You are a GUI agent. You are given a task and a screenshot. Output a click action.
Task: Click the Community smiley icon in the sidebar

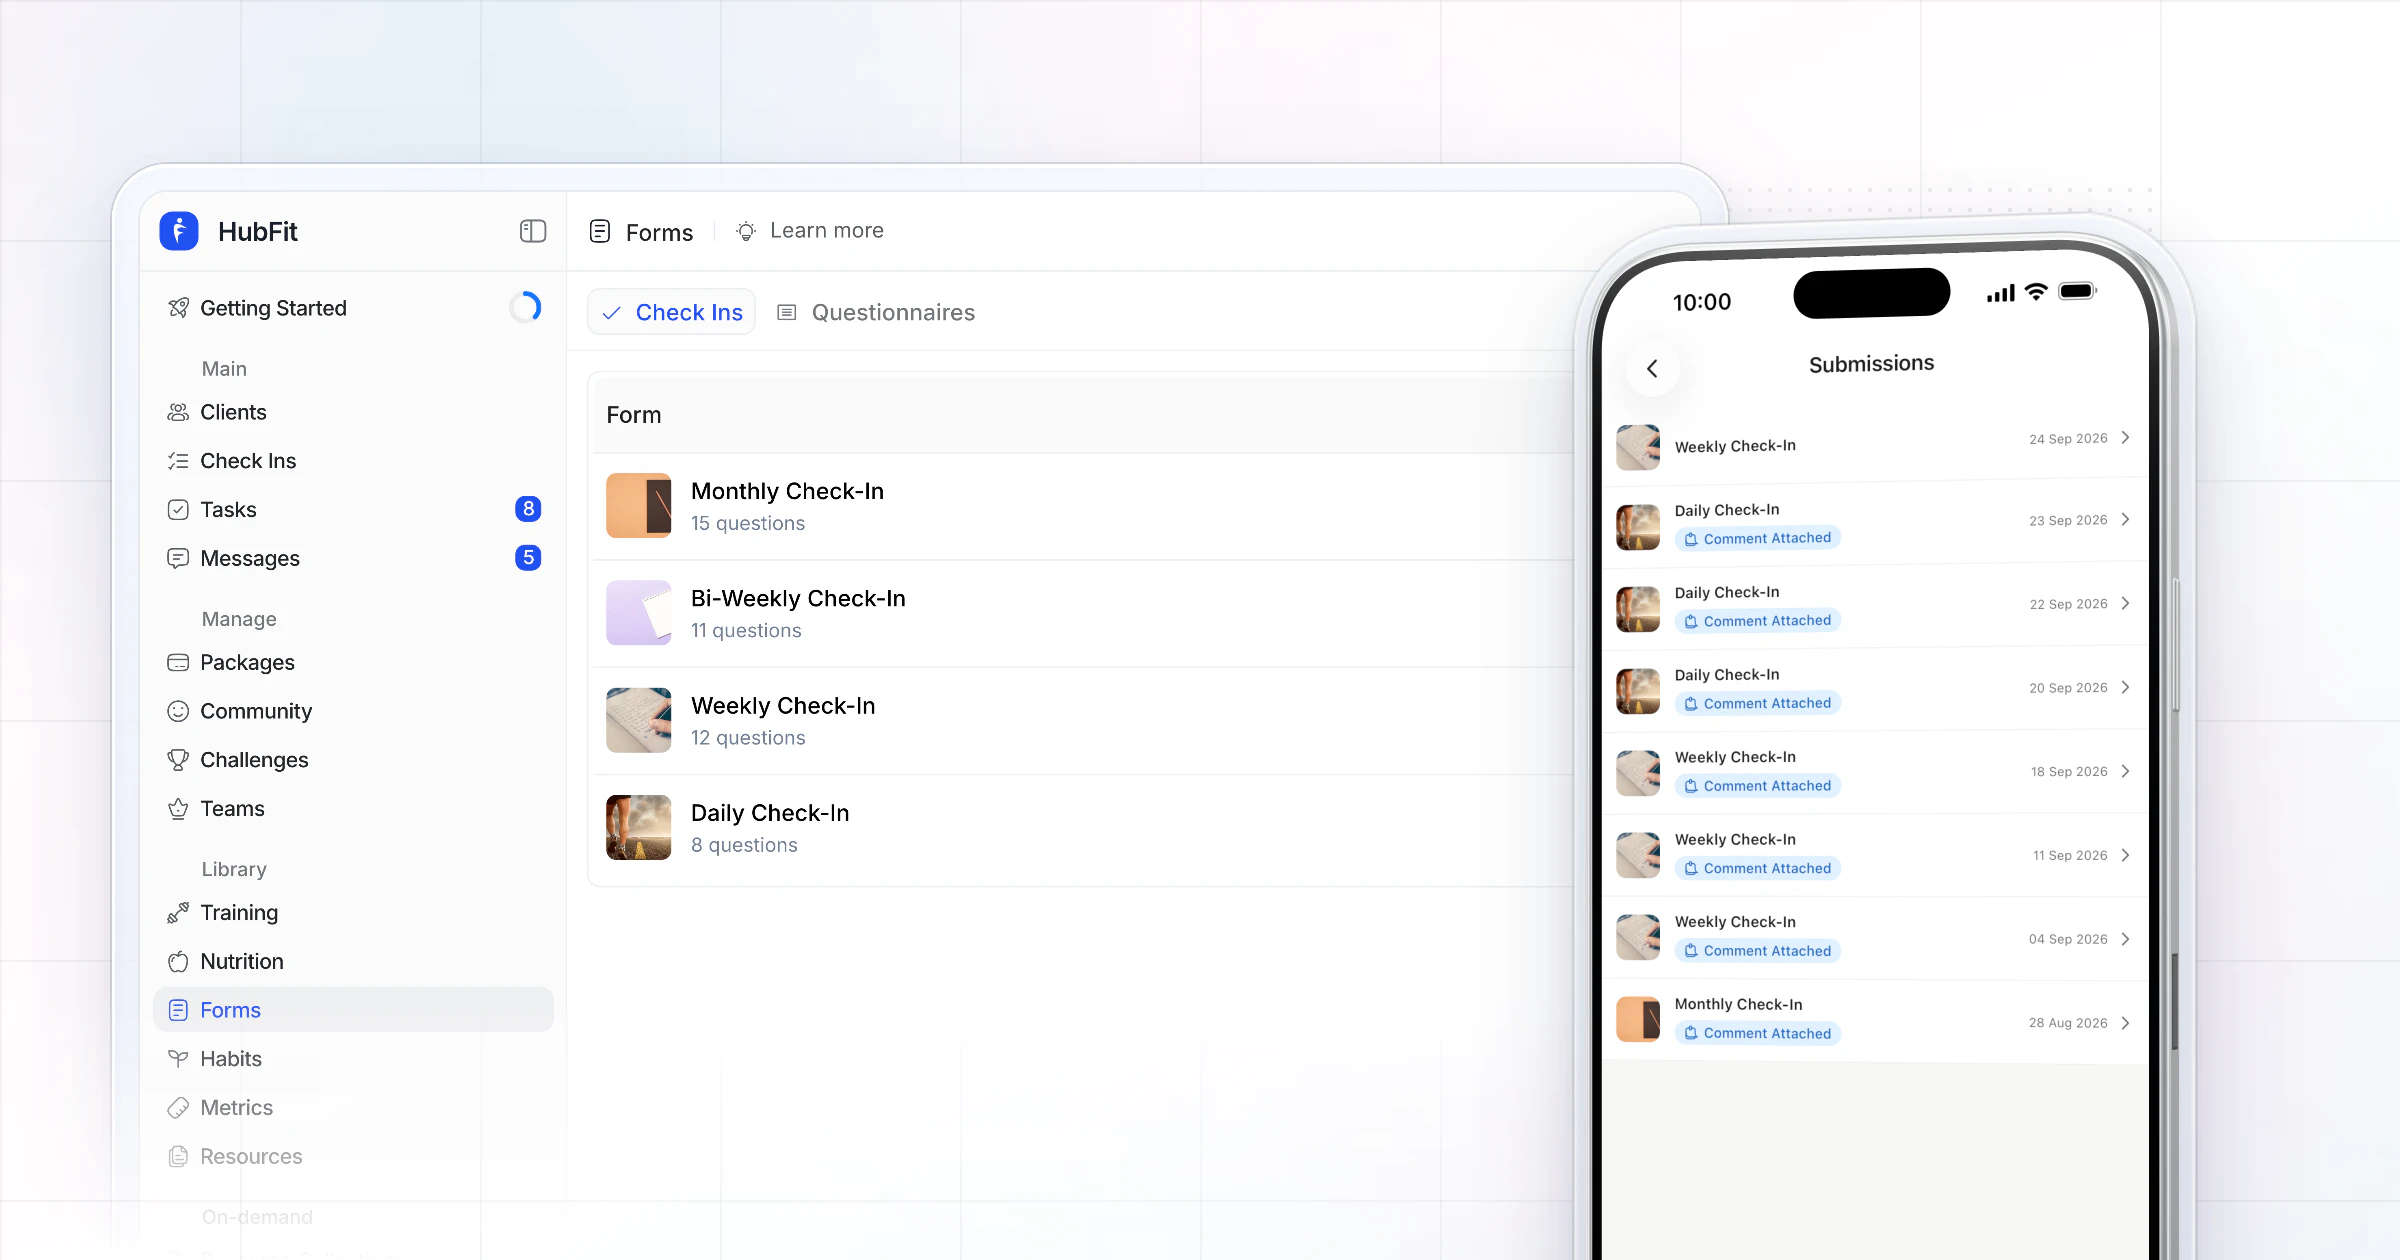178,711
